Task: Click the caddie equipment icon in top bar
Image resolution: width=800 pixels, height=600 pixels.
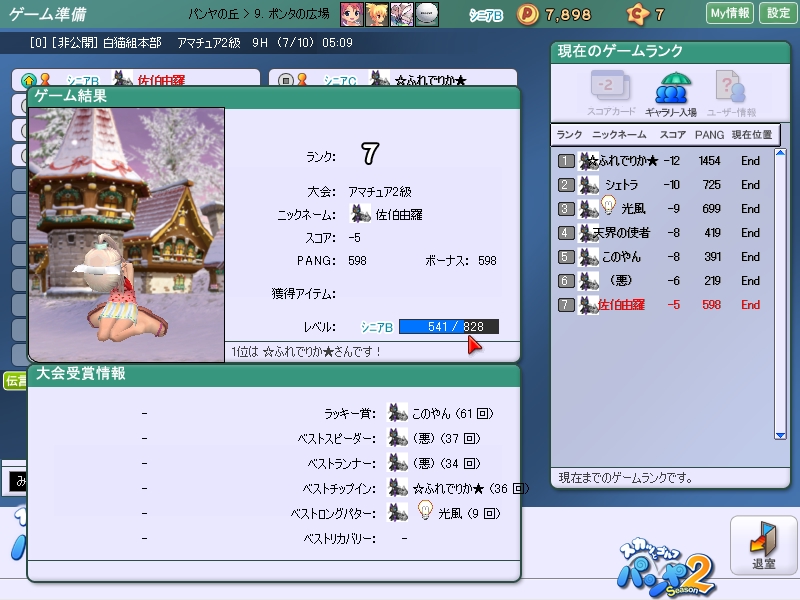Action: click(x=402, y=14)
